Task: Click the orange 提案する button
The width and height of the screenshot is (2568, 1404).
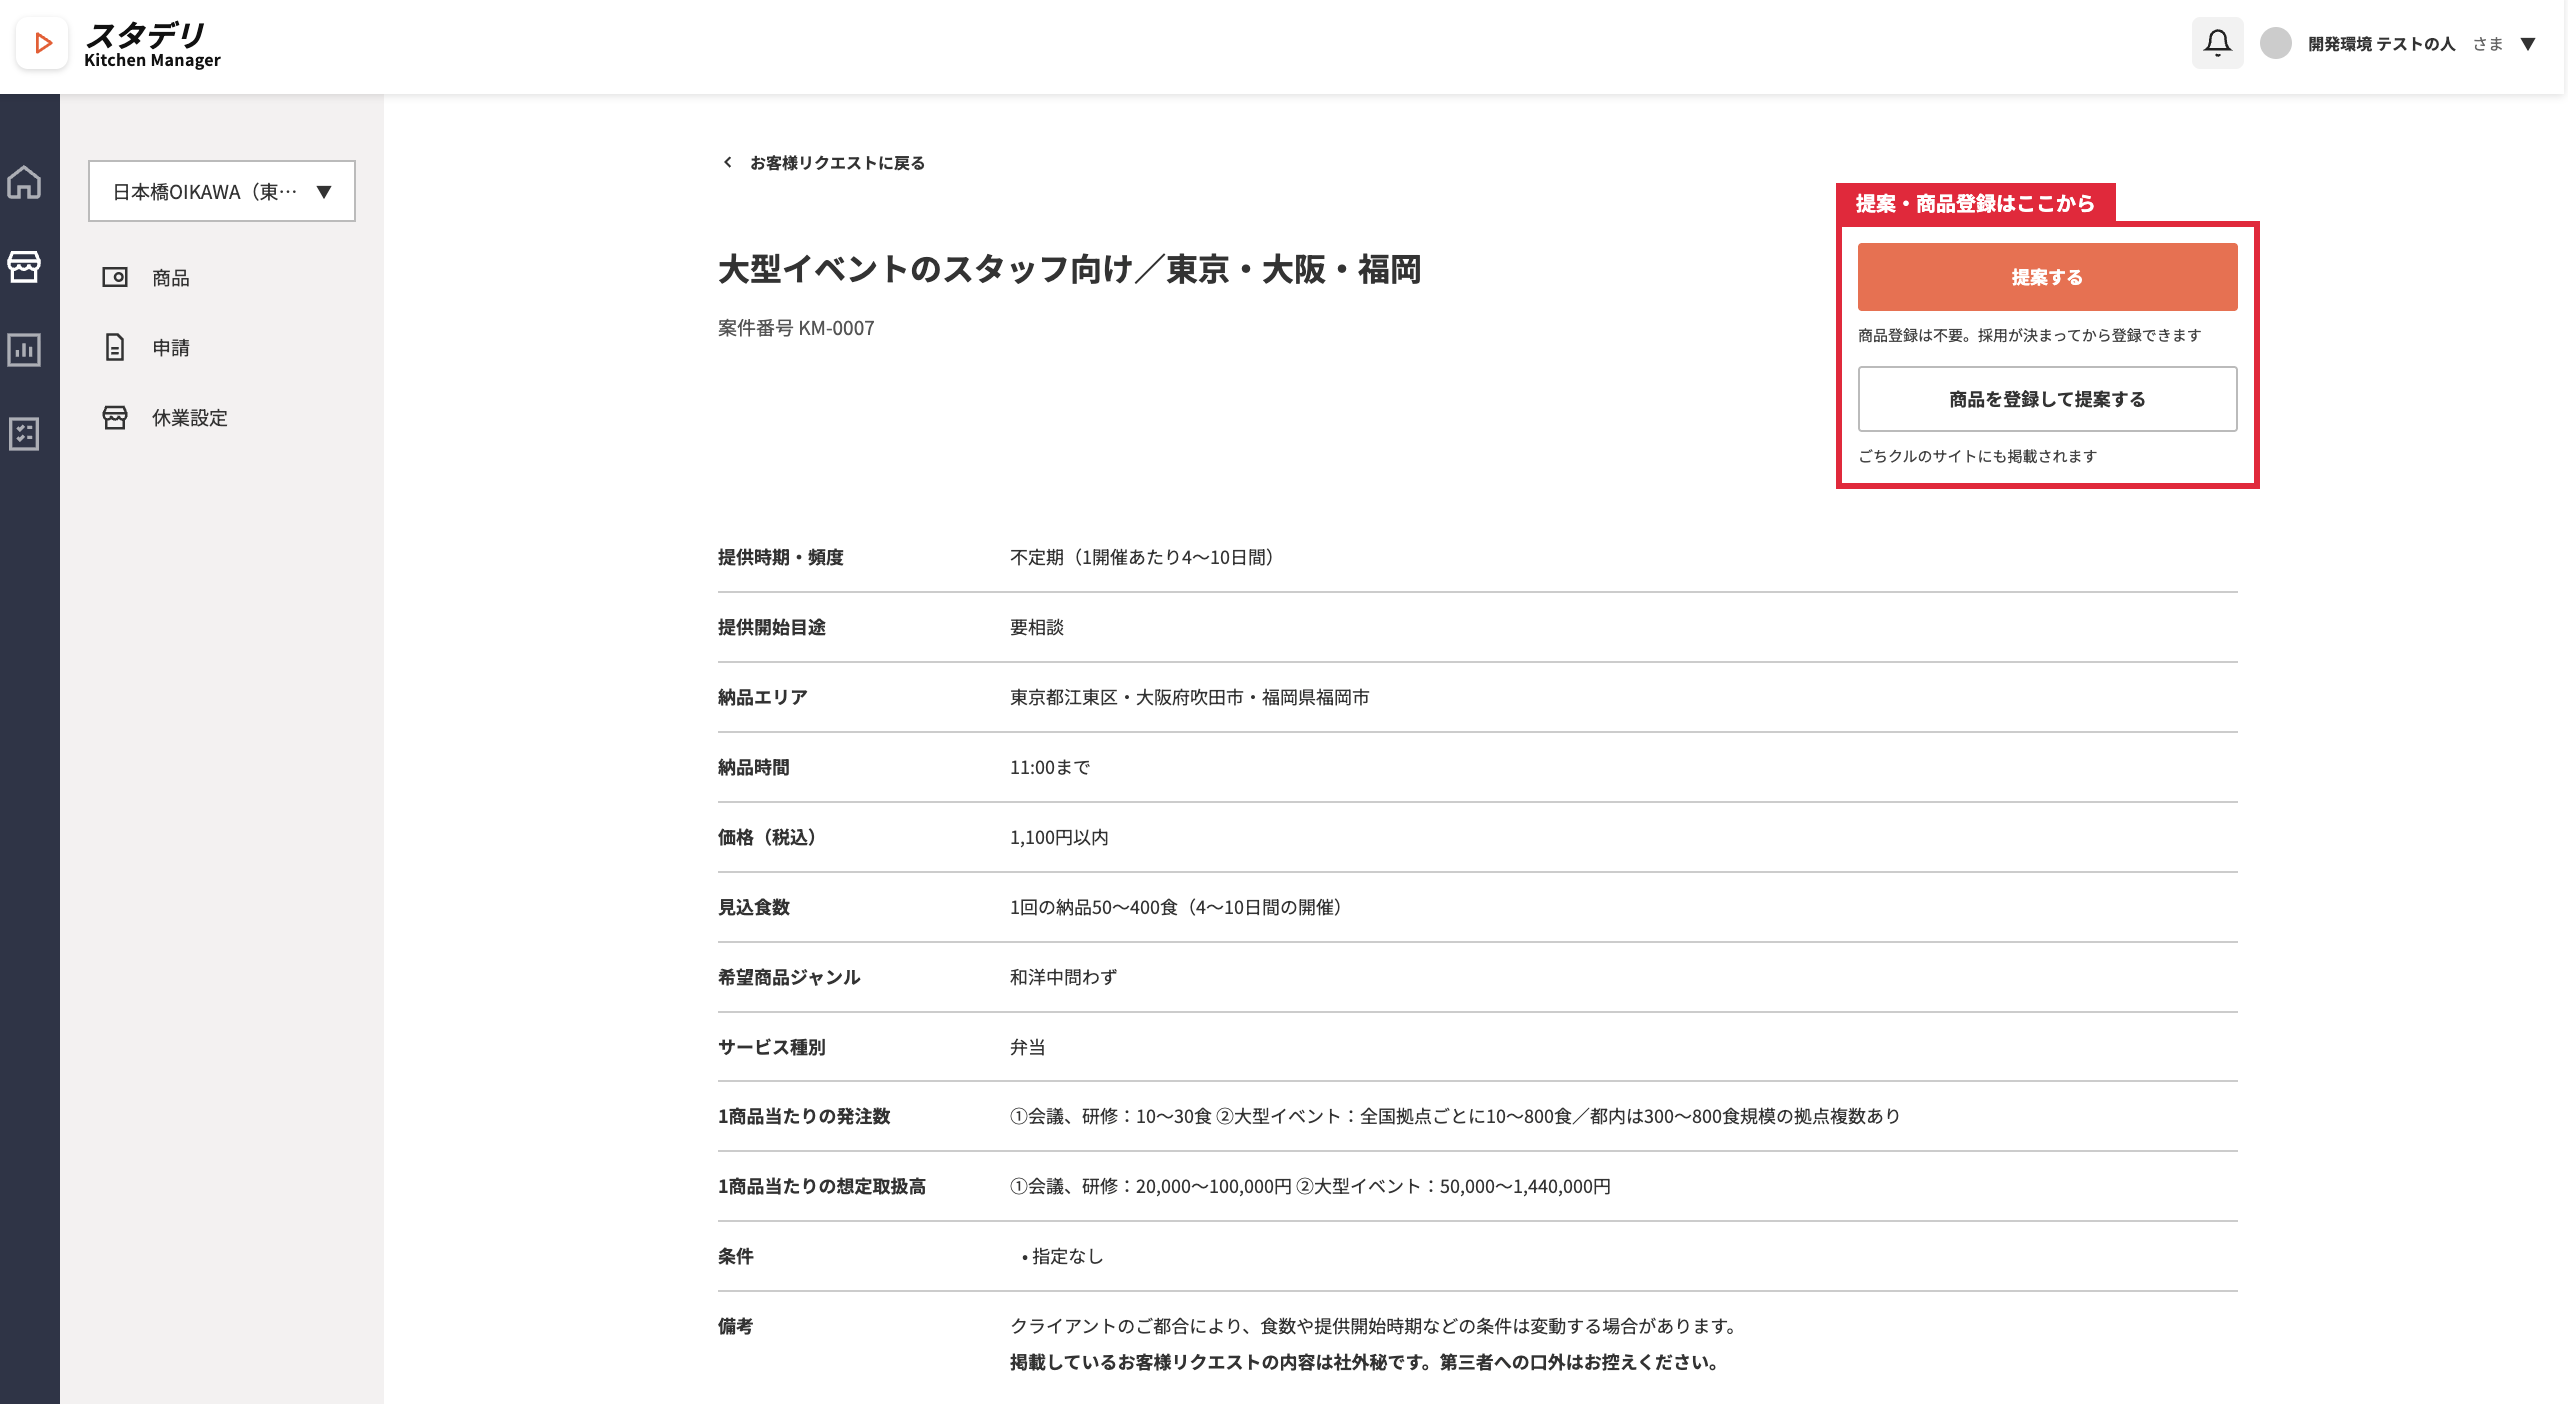Action: point(2047,277)
